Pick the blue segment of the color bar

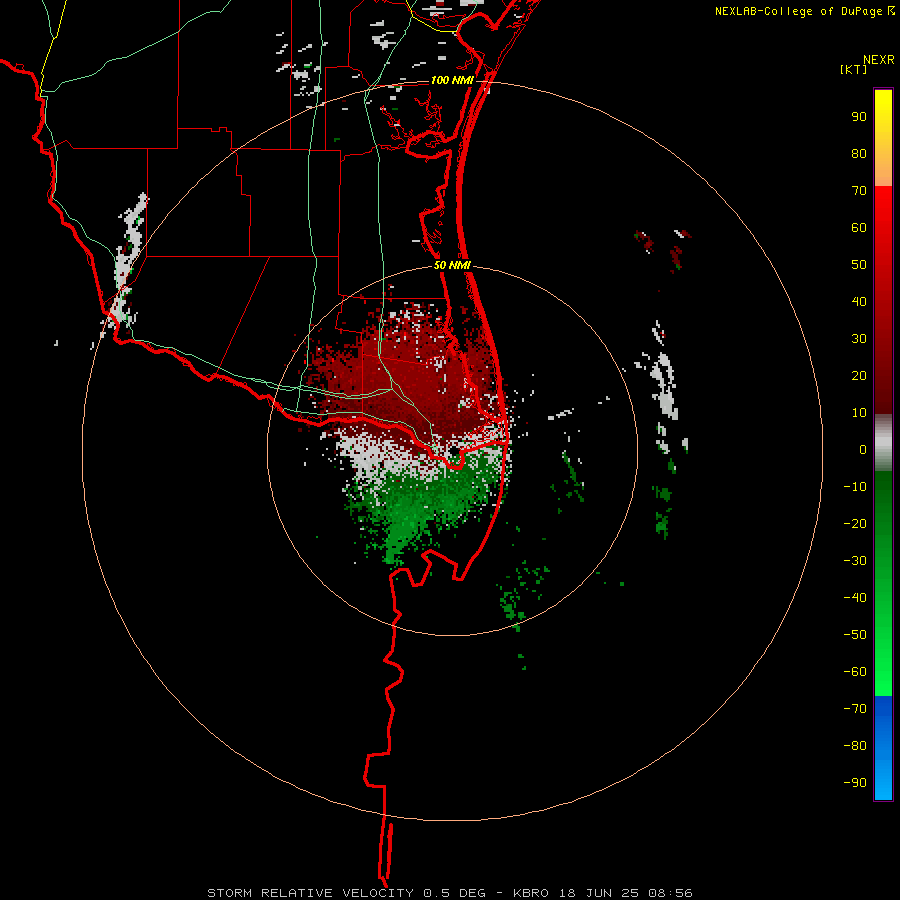tap(883, 747)
